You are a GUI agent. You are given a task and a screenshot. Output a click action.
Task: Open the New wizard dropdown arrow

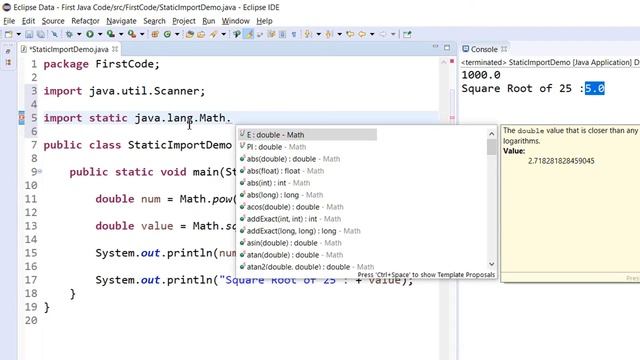[18, 34]
